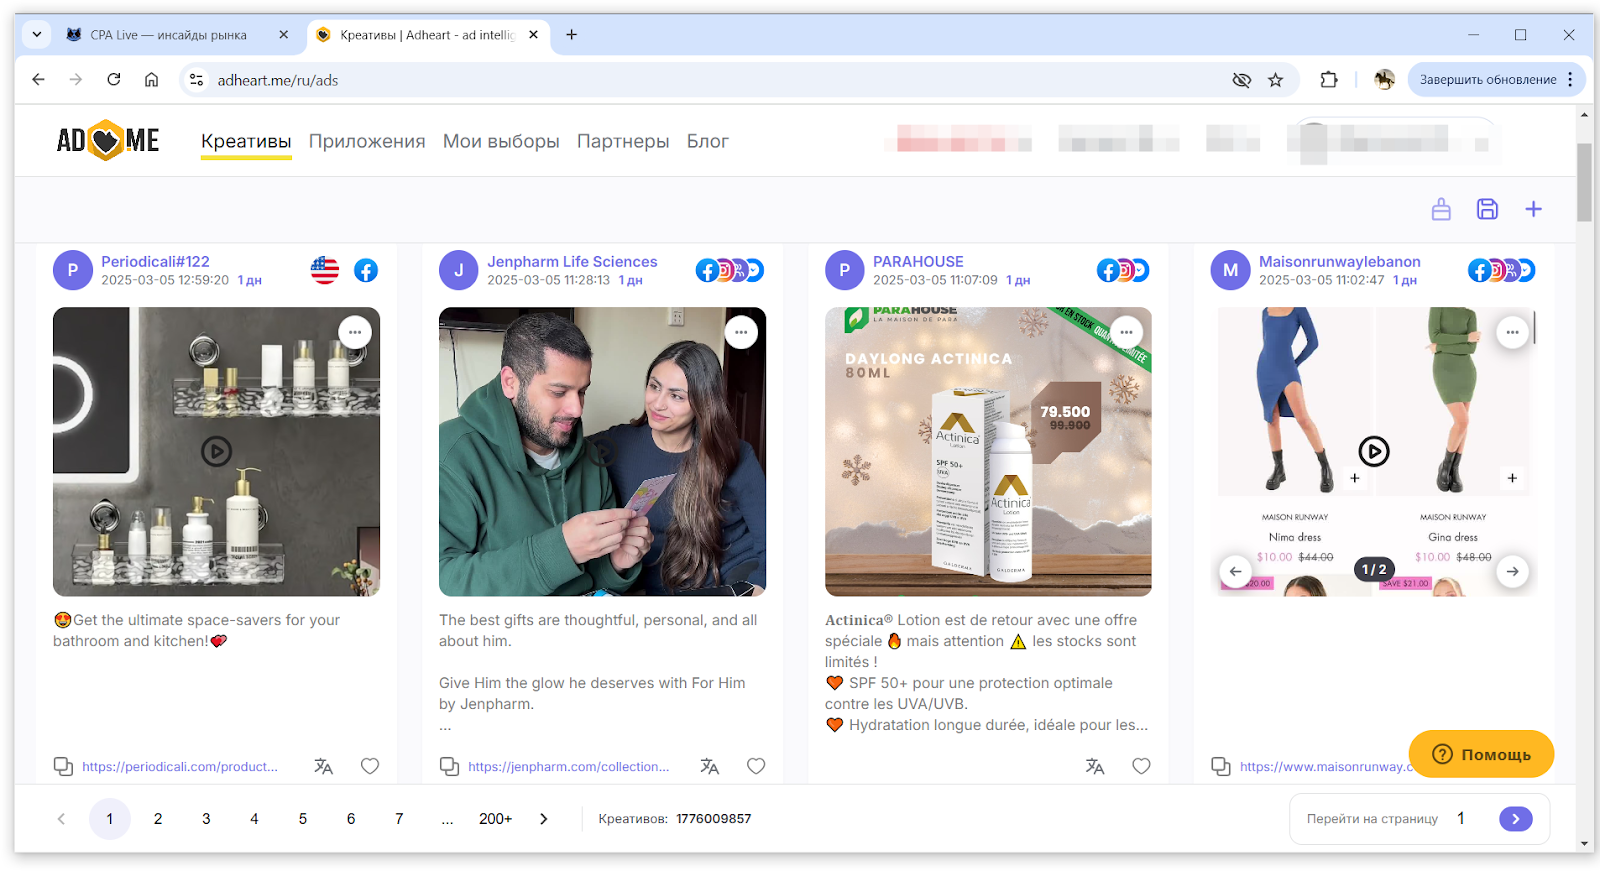Open the Jenpharm couple image thumbnail
This screenshot has width=1600, height=871.
[602, 451]
